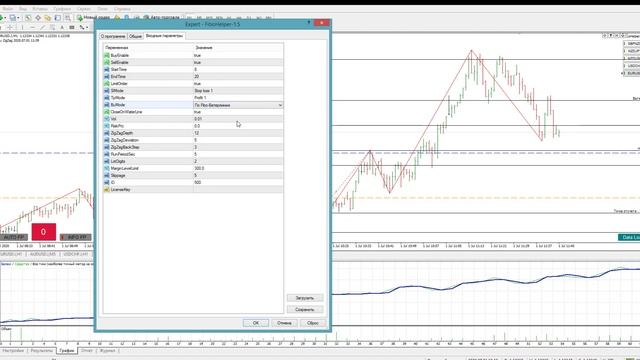Open the 'Настройки' tester tab

point(13,351)
